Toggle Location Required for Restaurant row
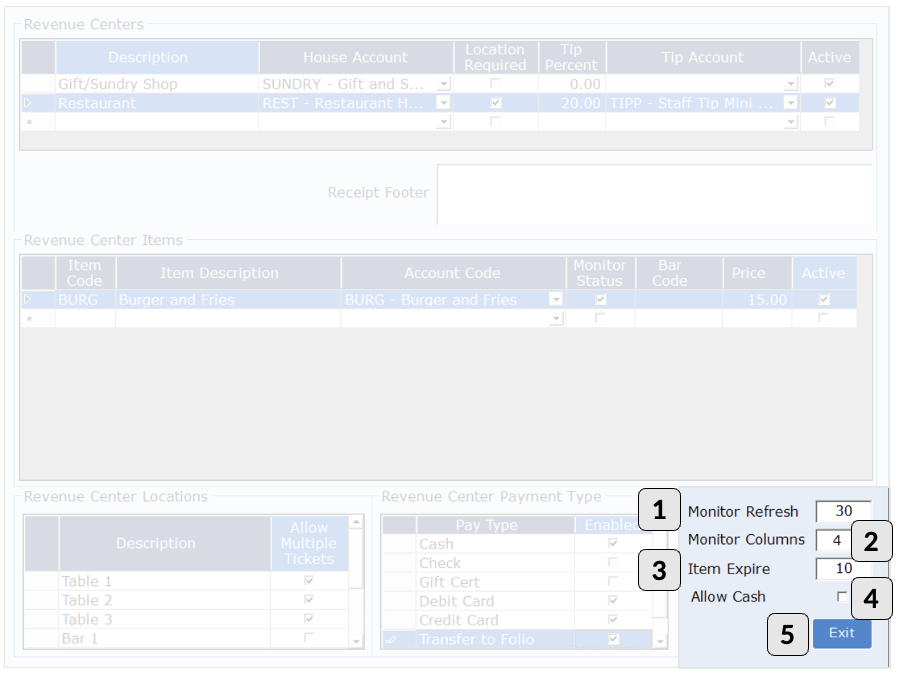The width and height of the screenshot is (899, 674). pyautogui.click(x=496, y=103)
